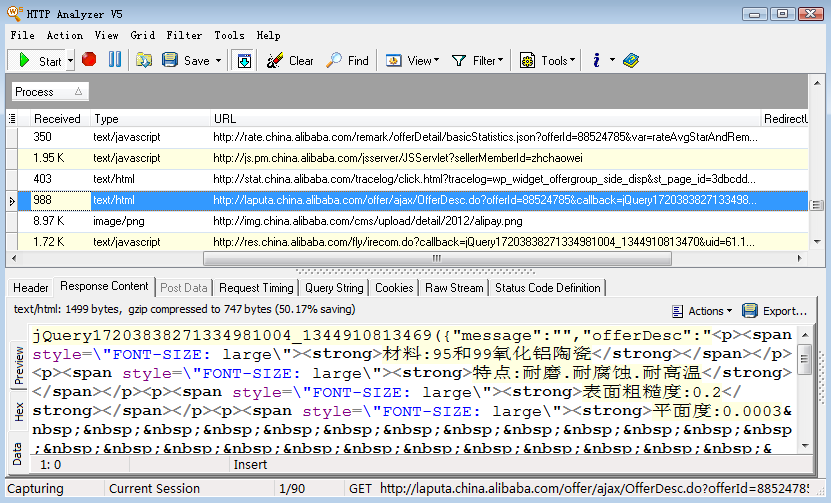This screenshot has width=831, height=503.
Task: Click the Current Session status entry
Action: [x=154, y=489]
